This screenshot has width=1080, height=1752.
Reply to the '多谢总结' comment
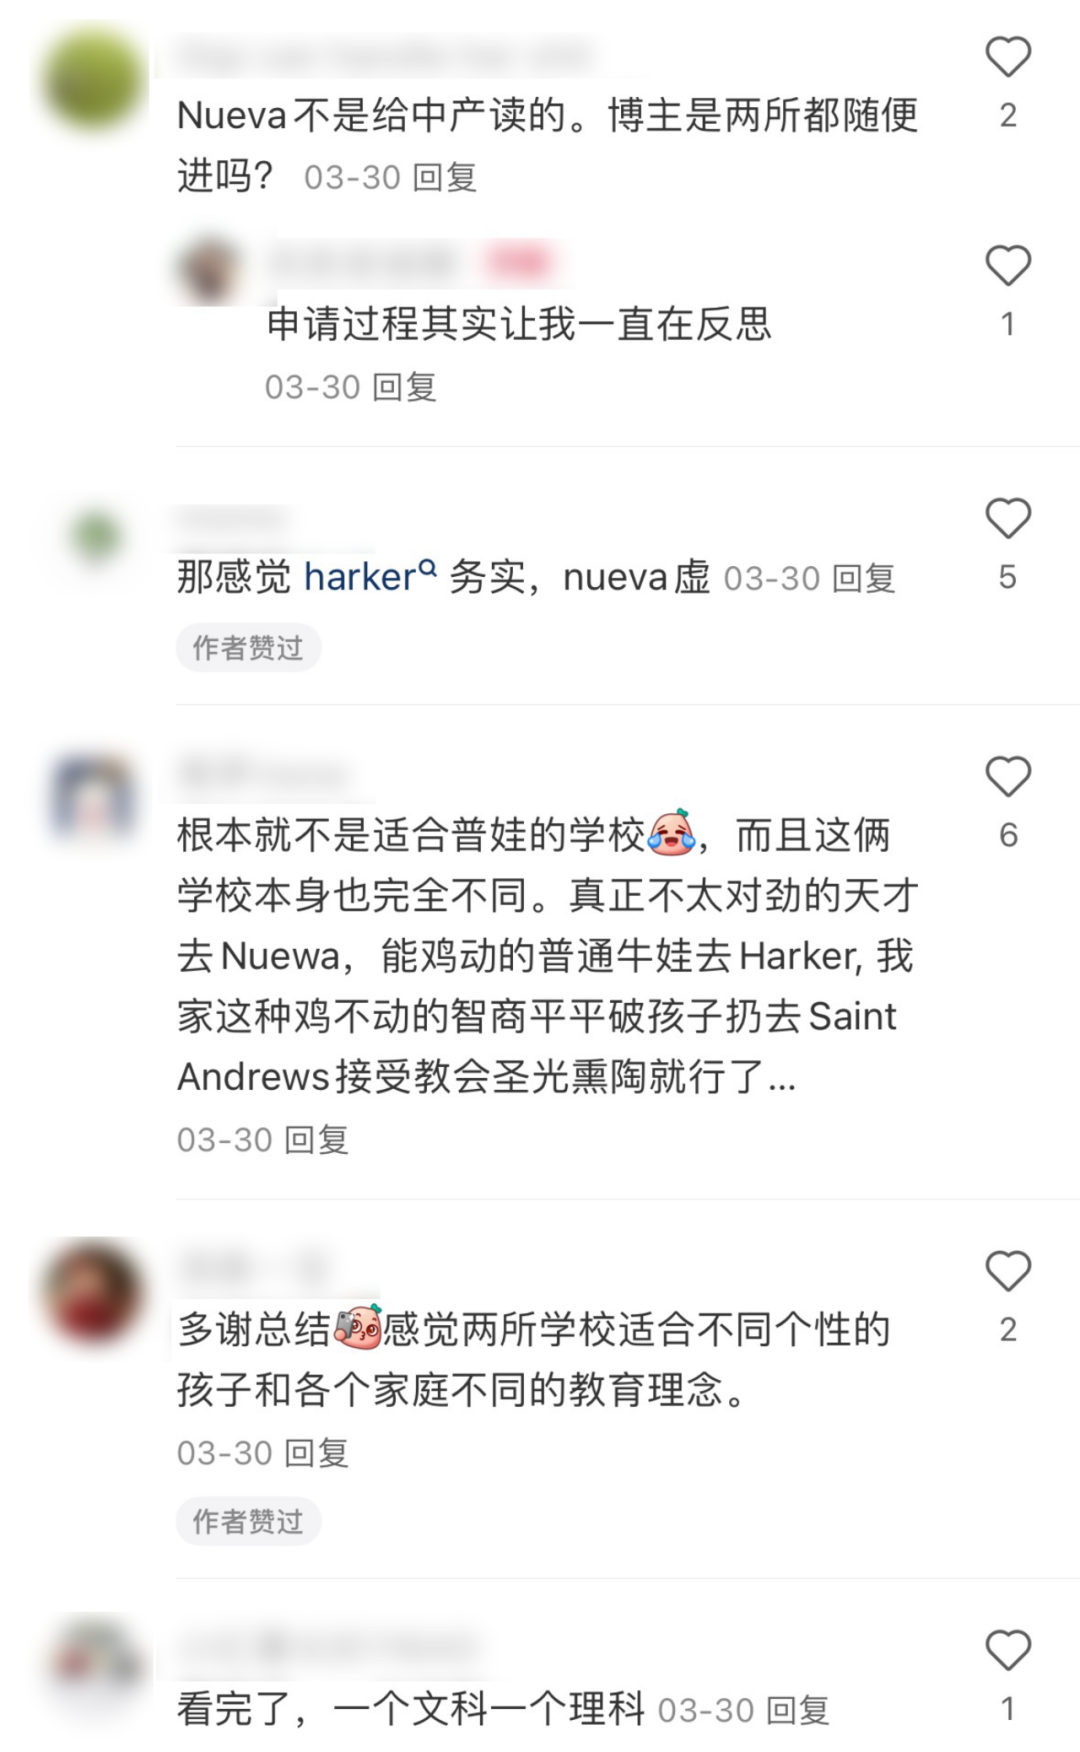(317, 1453)
